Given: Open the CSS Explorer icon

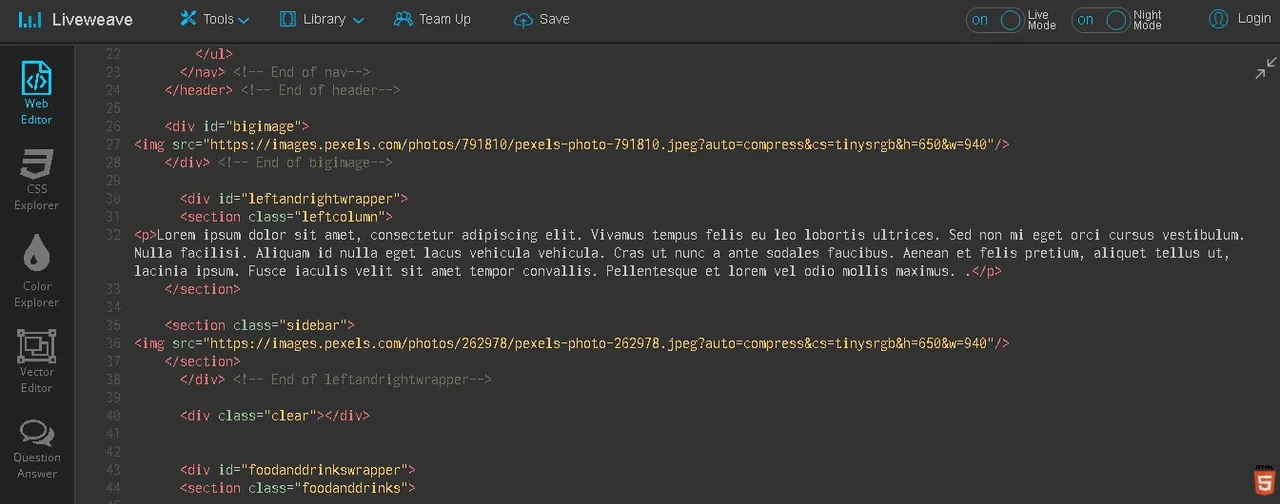Looking at the screenshot, I should [36, 163].
